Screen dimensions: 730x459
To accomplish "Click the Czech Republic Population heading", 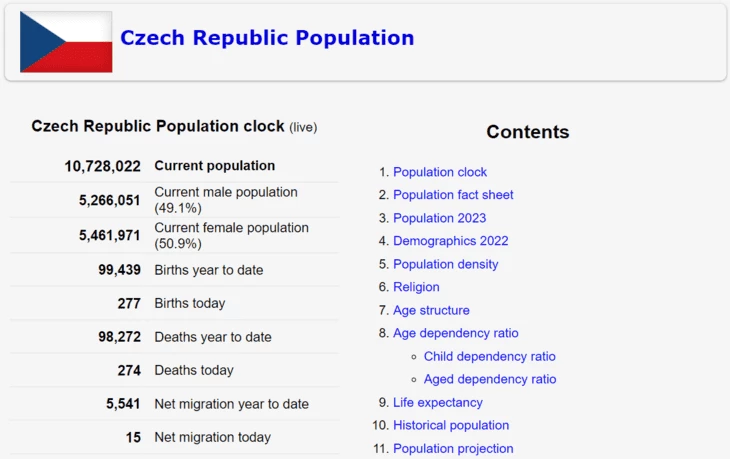I will tap(266, 38).
